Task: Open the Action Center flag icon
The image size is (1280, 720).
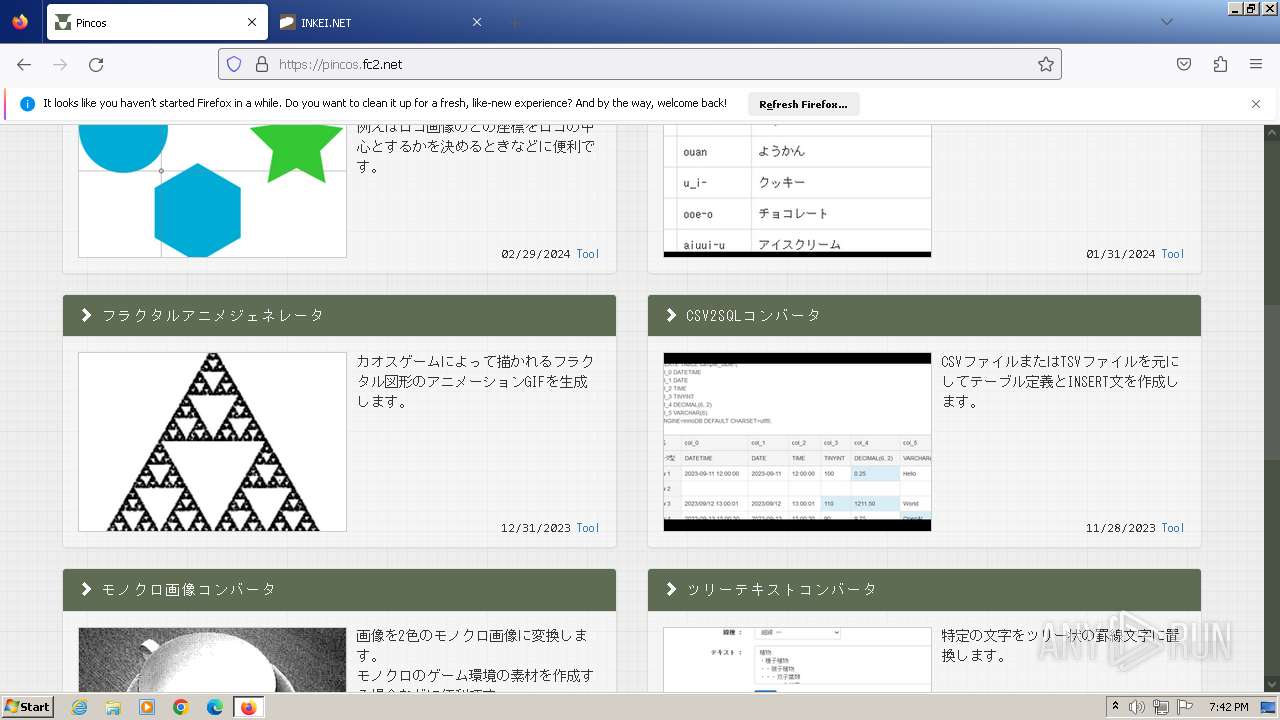Action: coord(1185,707)
